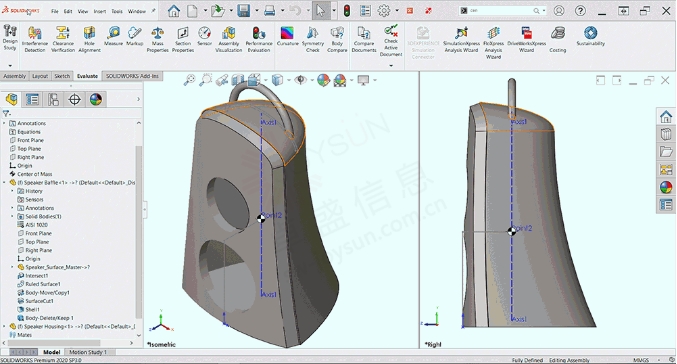Image resolution: width=677 pixels, height=364 pixels.
Task: Run Symmetry Check
Action: pos(313,39)
